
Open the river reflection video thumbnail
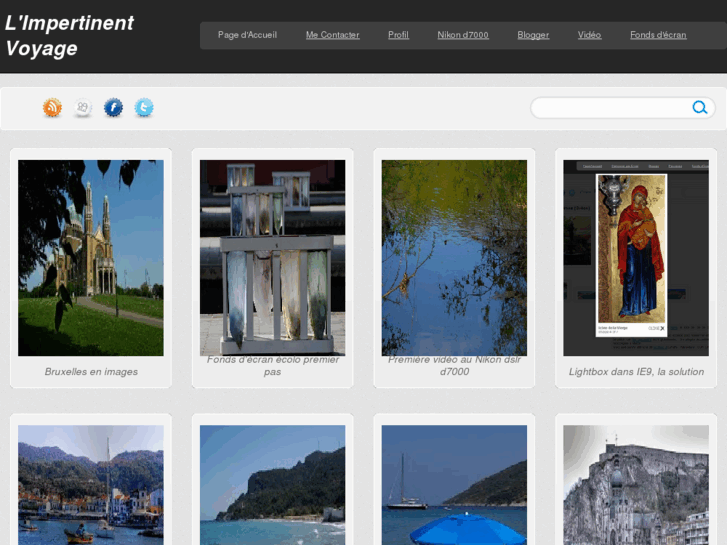(x=454, y=258)
